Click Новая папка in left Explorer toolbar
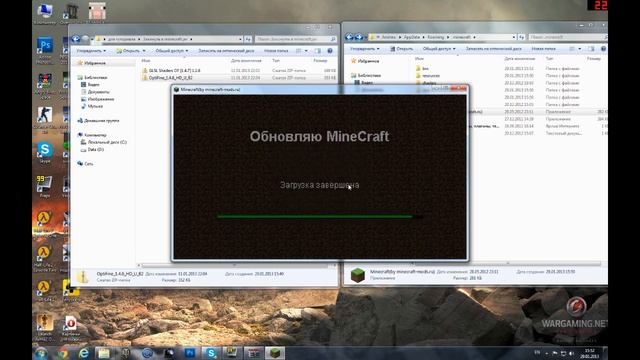640x360 pixels. (x=276, y=51)
